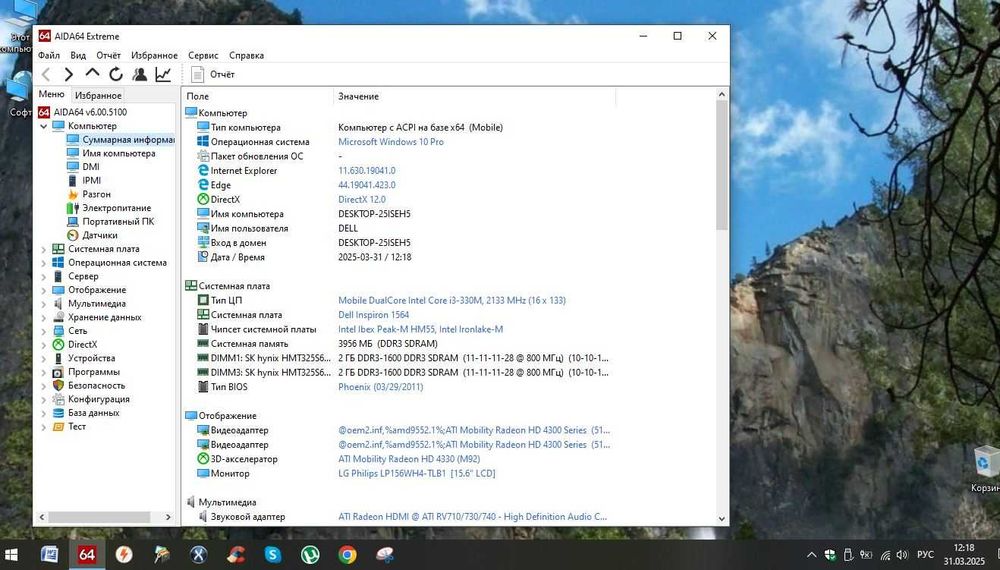Expand the Операционная система tree node

pyautogui.click(x=44, y=263)
